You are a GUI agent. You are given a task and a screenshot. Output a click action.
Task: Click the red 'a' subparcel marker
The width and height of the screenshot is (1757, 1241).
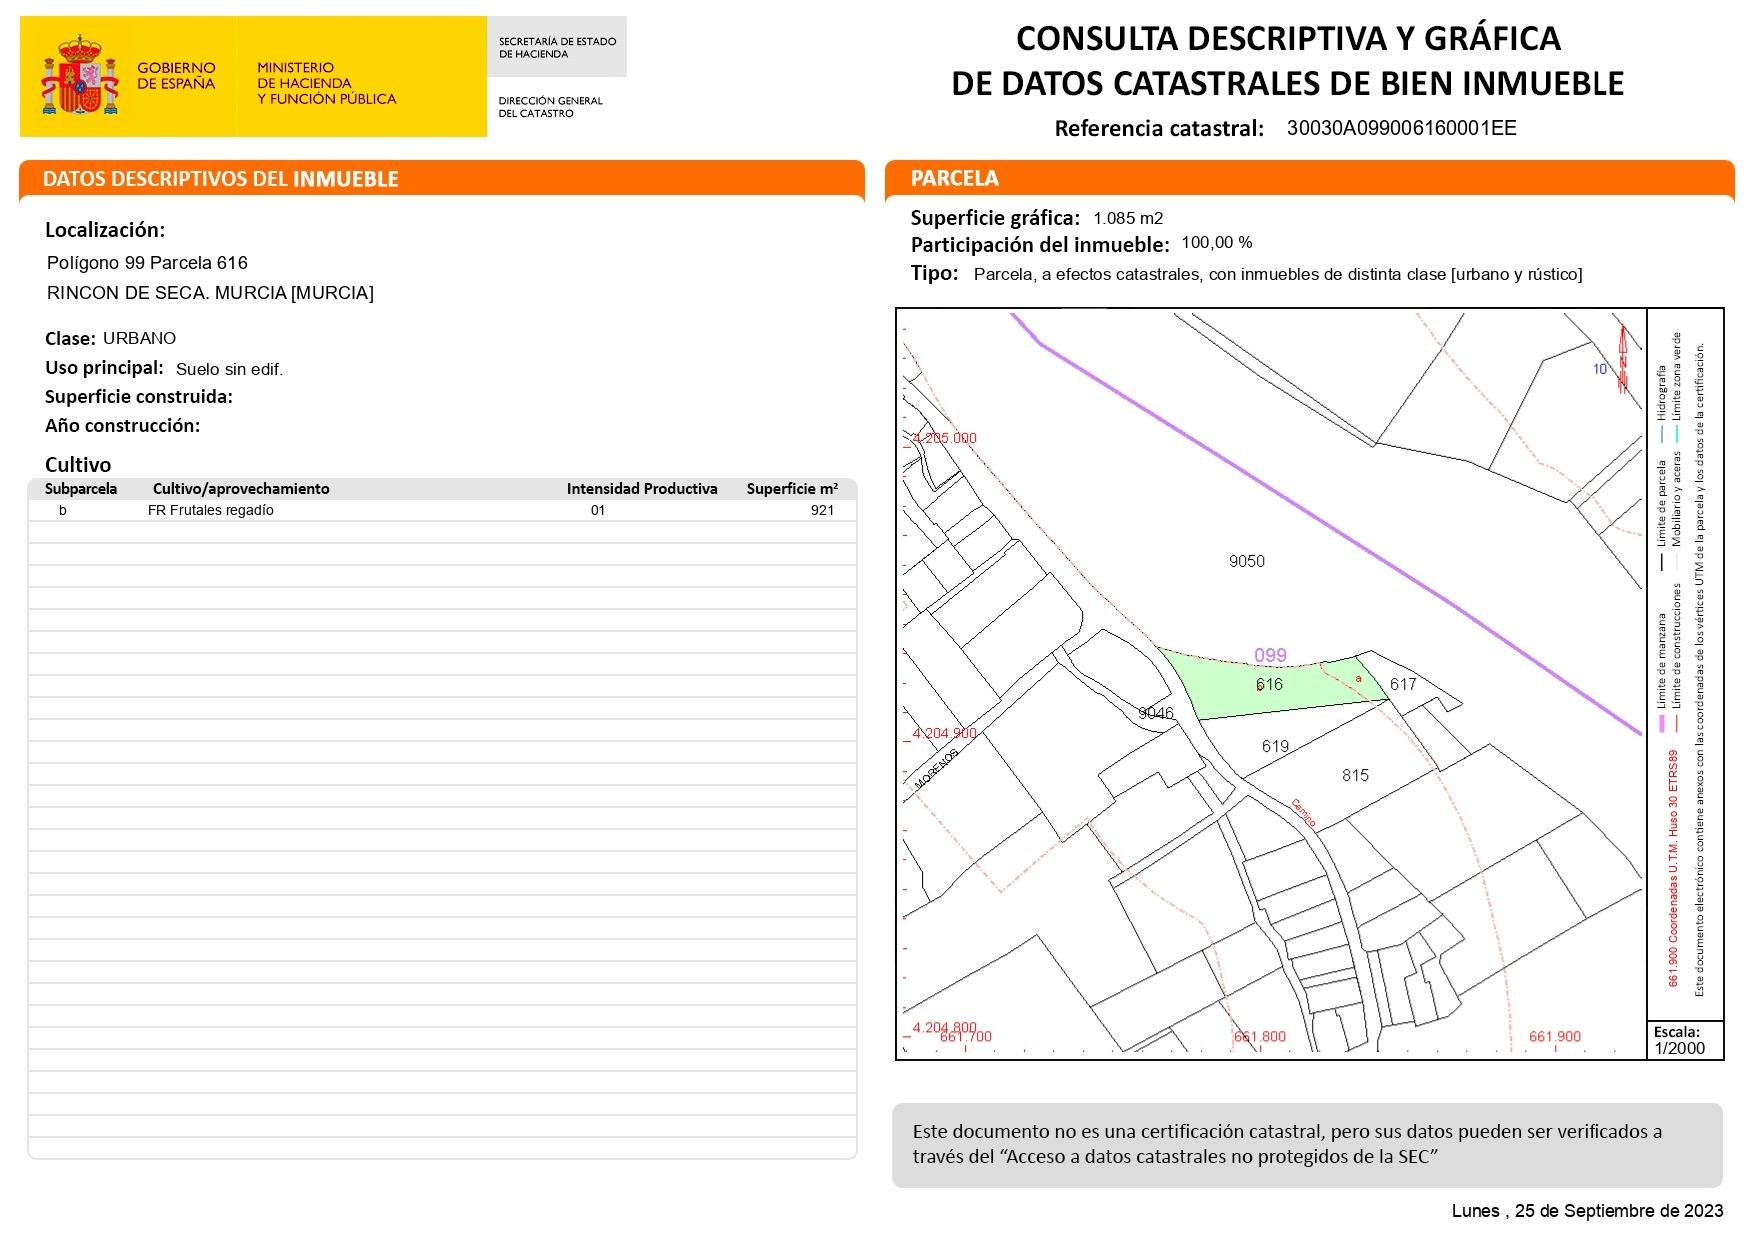tap(1358, 679)
